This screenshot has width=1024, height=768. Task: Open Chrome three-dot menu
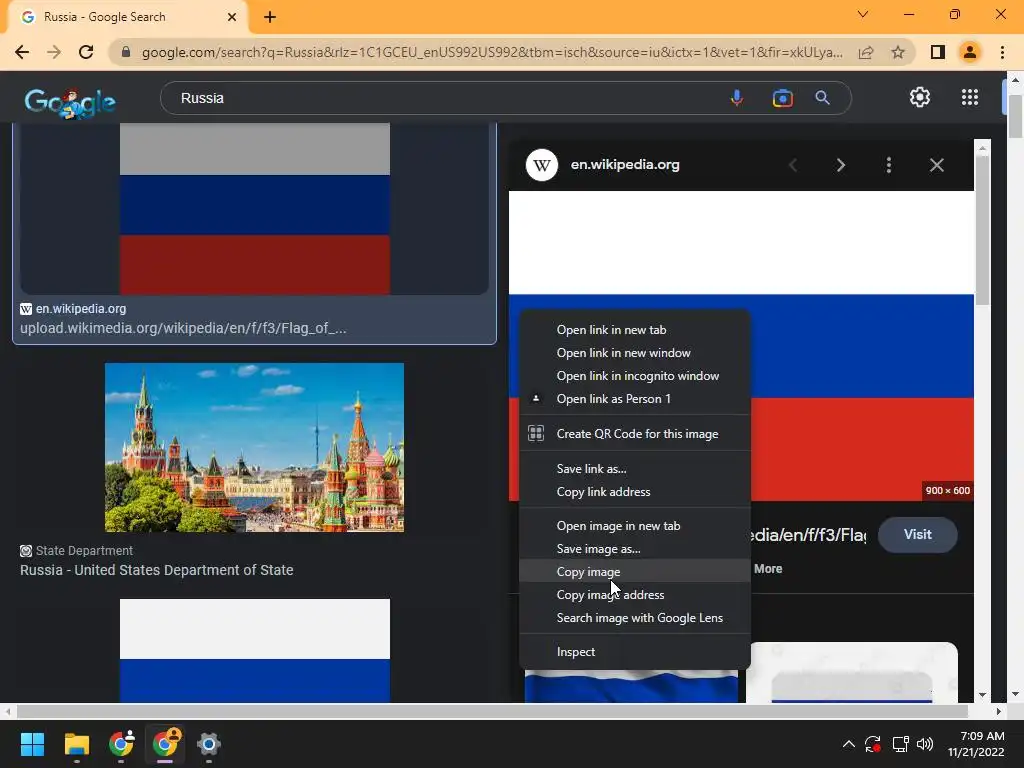pyautogui.click(x=1002, y=52)
